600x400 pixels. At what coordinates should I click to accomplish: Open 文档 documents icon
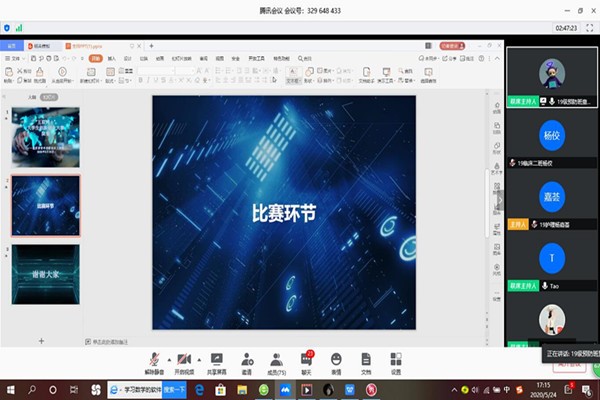point(366,361)
